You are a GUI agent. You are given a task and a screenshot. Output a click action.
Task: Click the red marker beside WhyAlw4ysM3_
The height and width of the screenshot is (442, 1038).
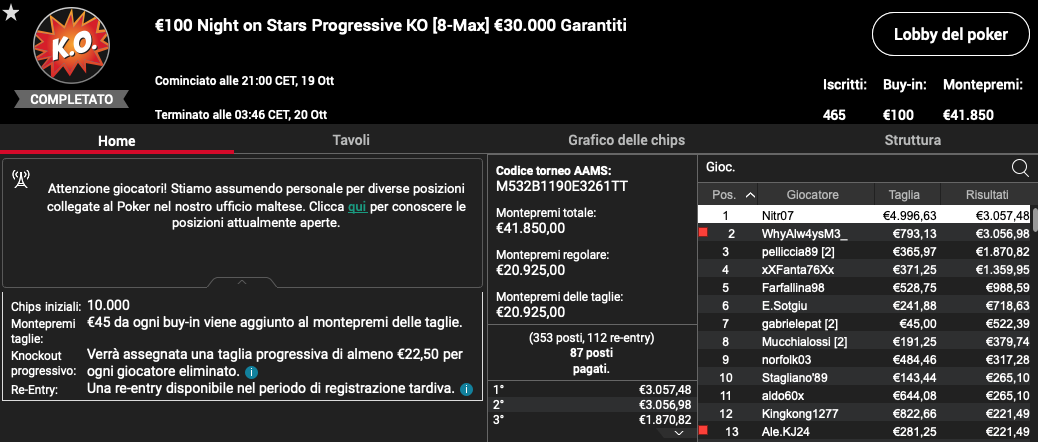point(703,232)
